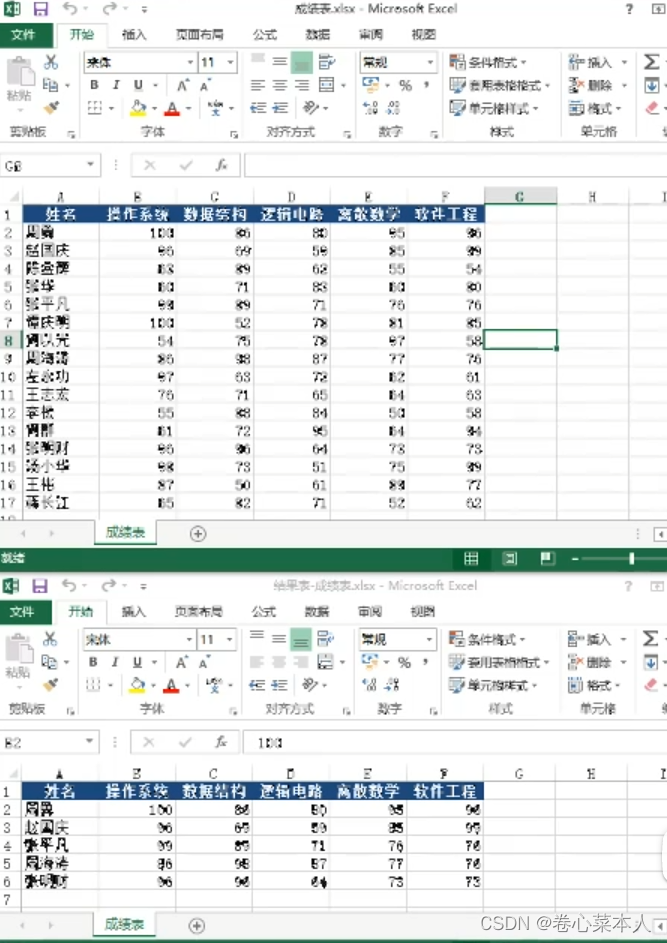The width and height of the screenshot is (667, 943).
Task: Switch to 页面布局 tab in top window
Action: pyautogui.click(x=200, y=35)
